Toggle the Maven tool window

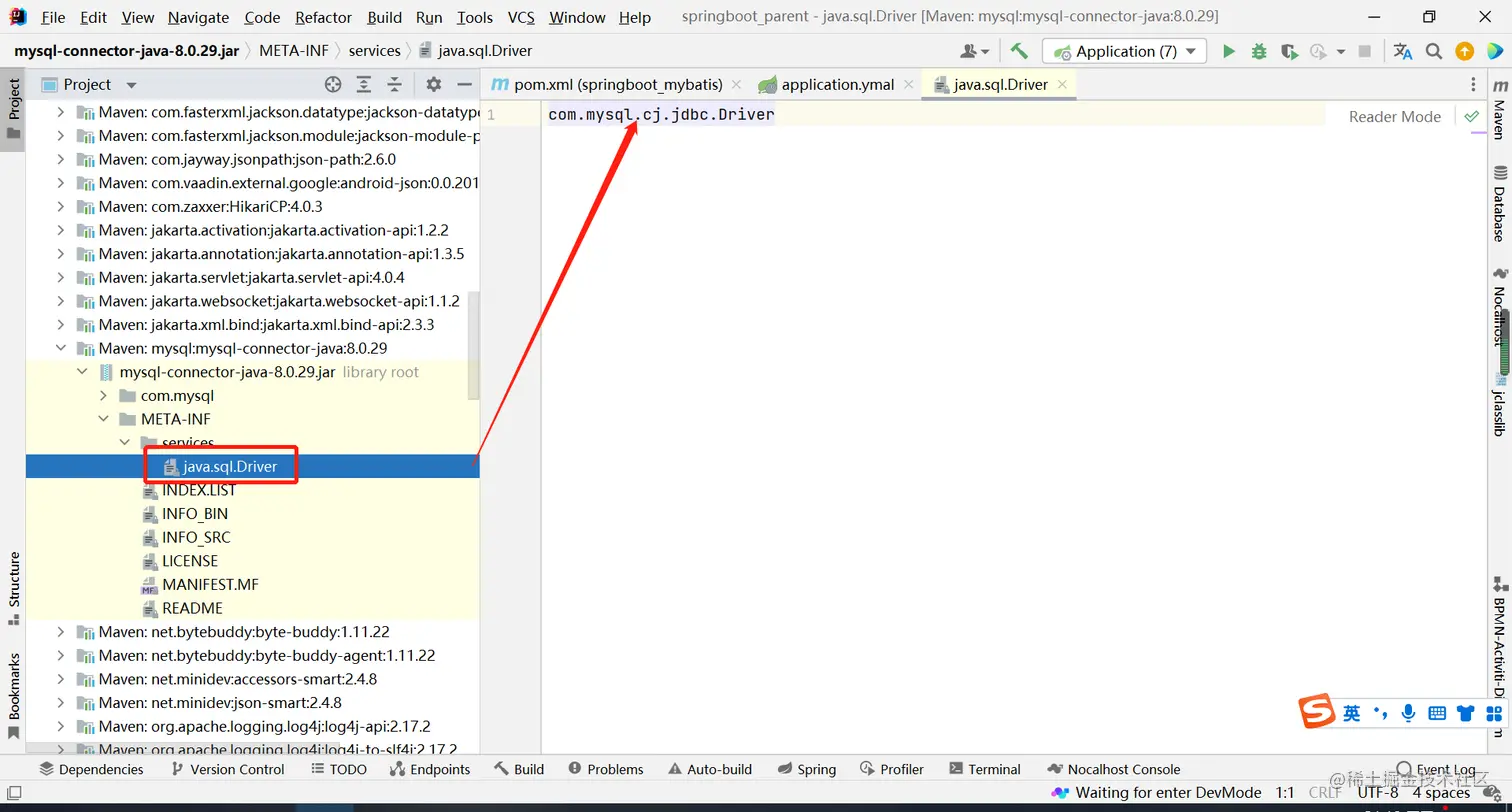point(1500,110)
